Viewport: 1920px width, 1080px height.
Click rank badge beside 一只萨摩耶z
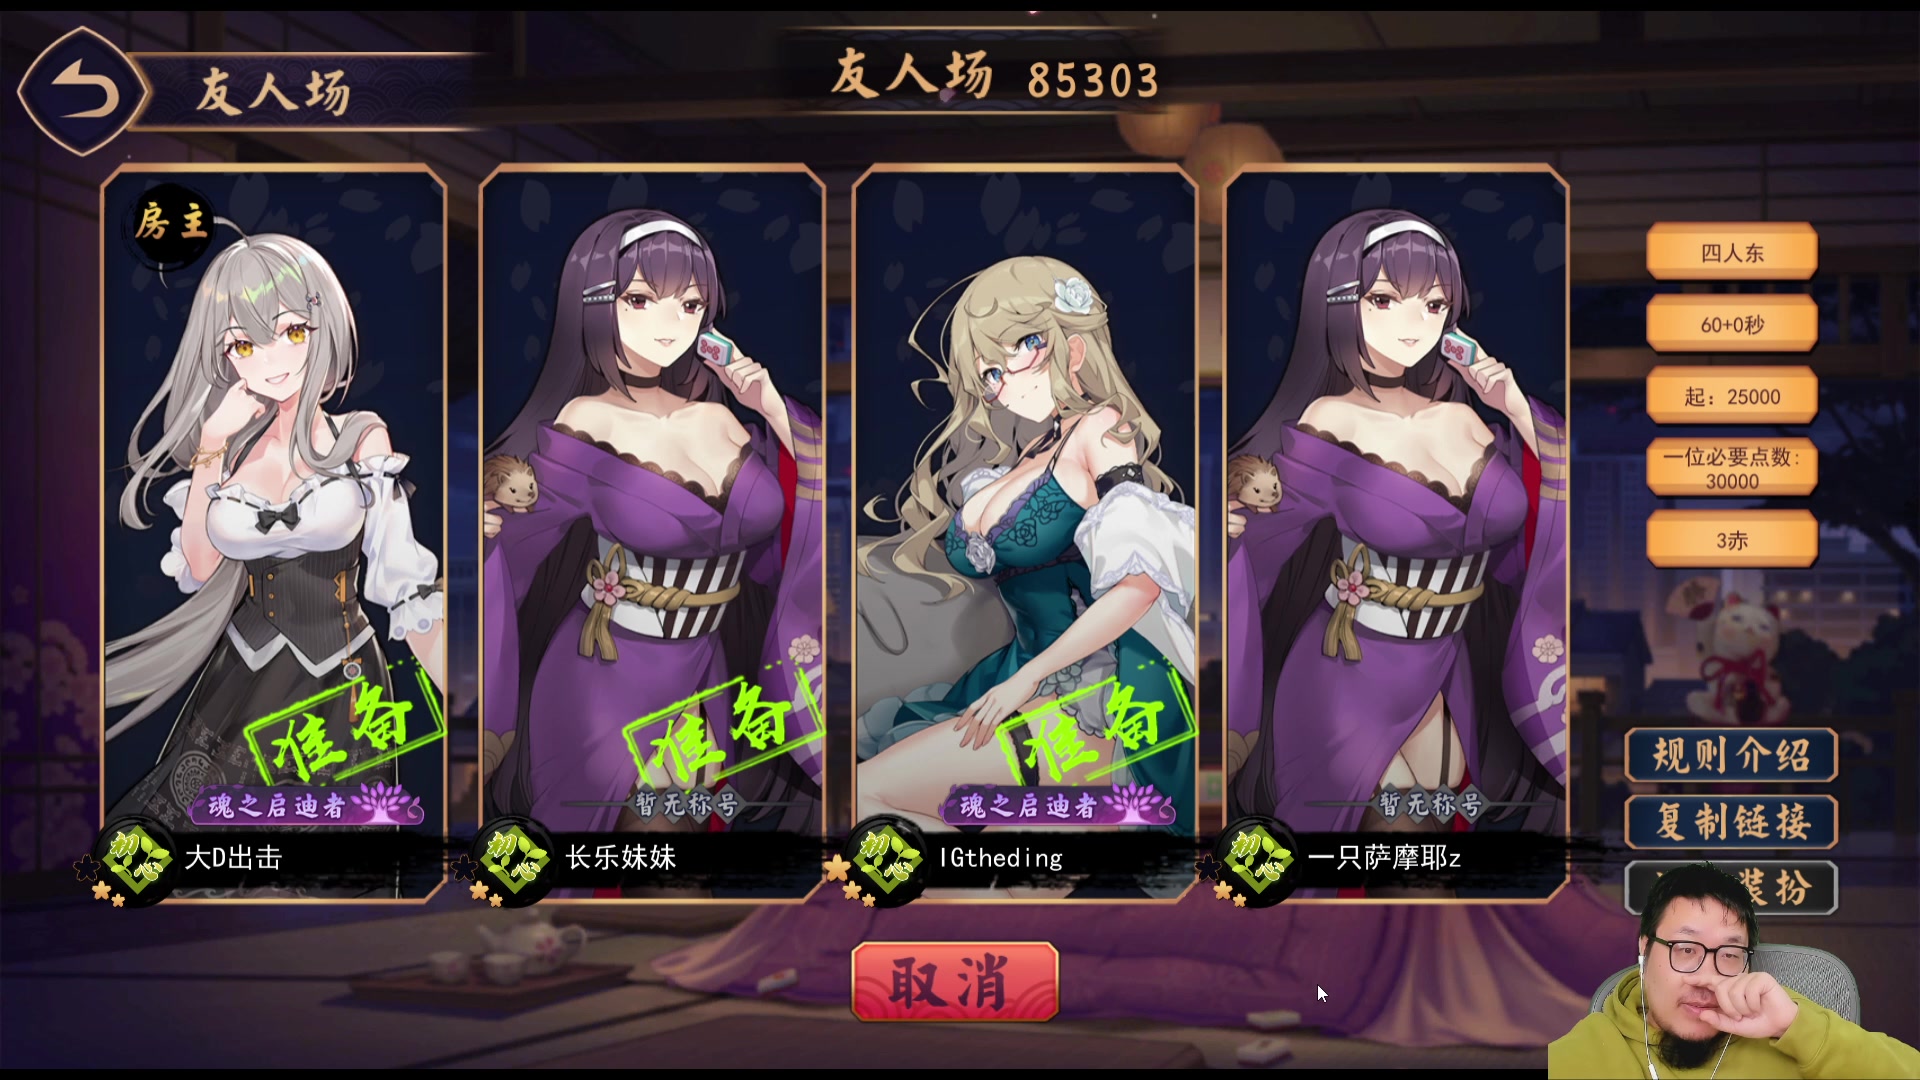point(1257,859)
